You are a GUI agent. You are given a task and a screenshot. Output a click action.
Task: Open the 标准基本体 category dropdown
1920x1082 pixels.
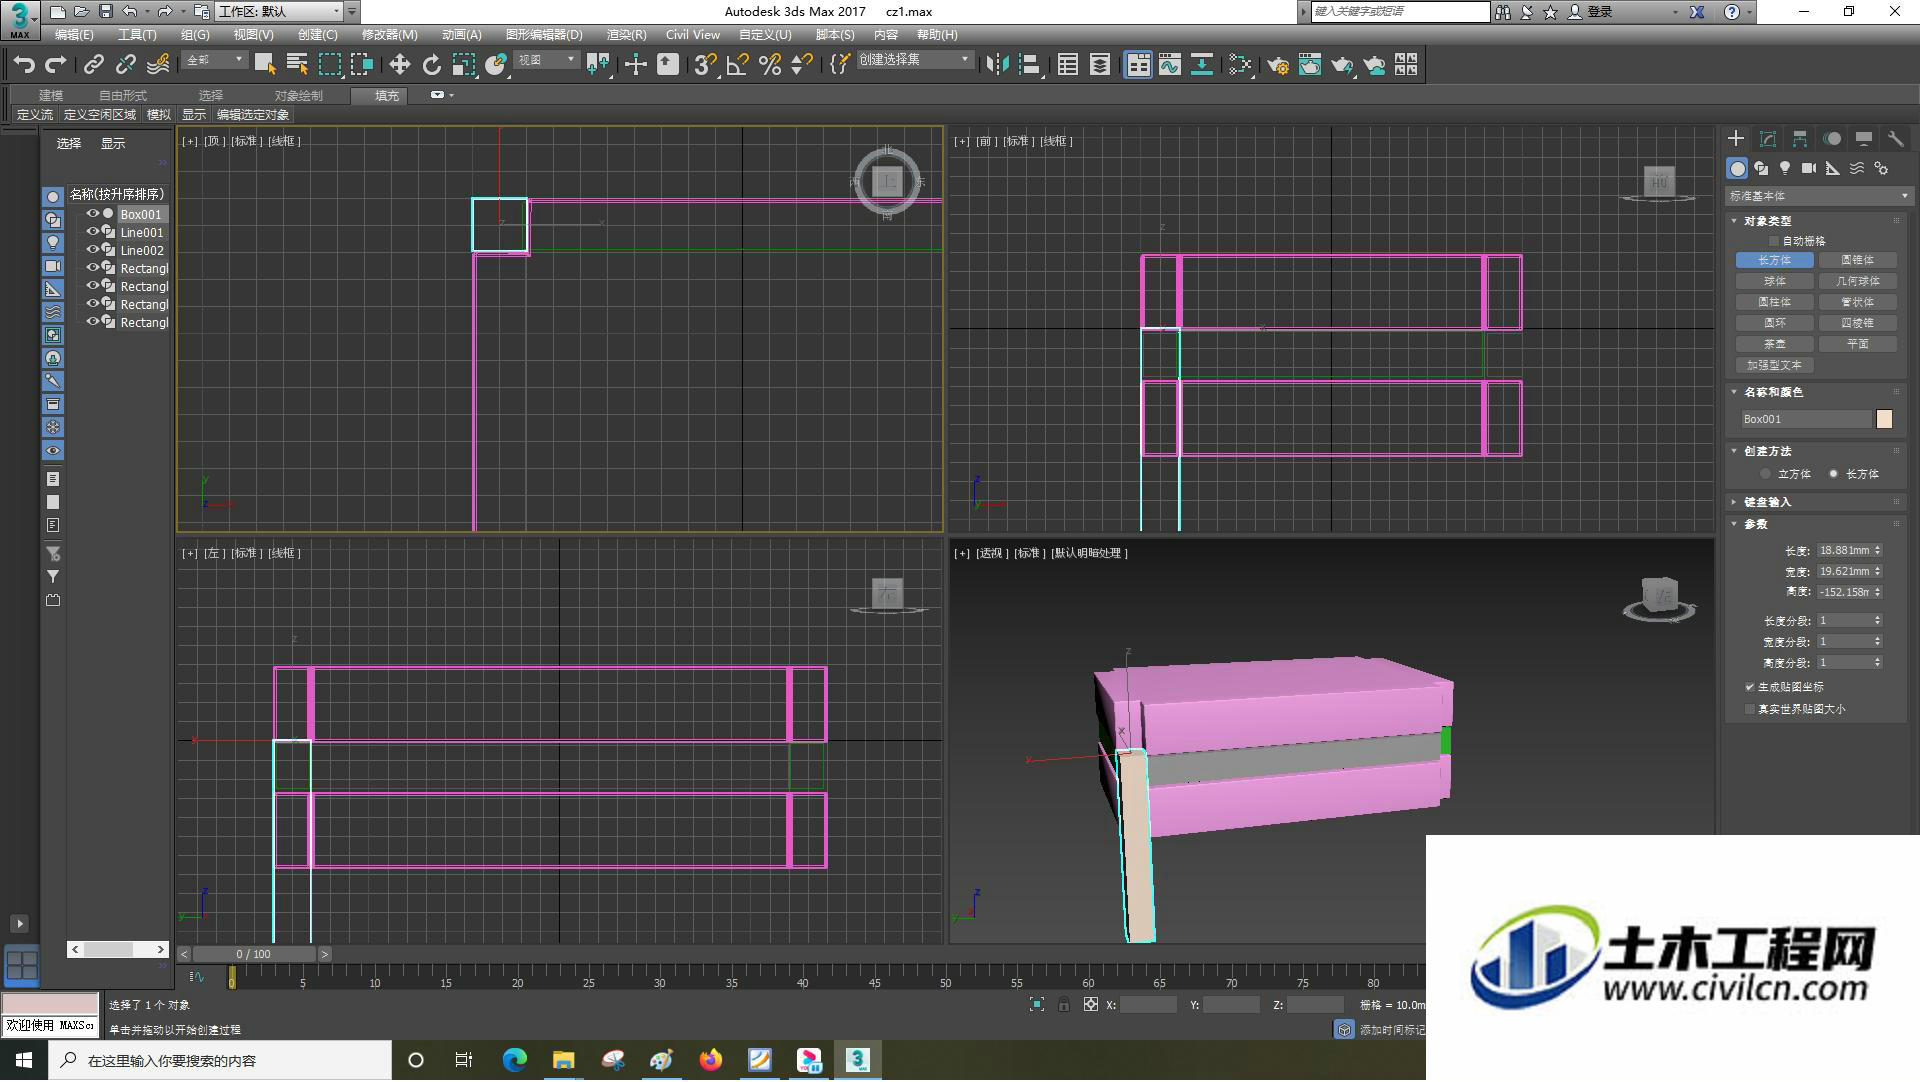click(1818, 196)
